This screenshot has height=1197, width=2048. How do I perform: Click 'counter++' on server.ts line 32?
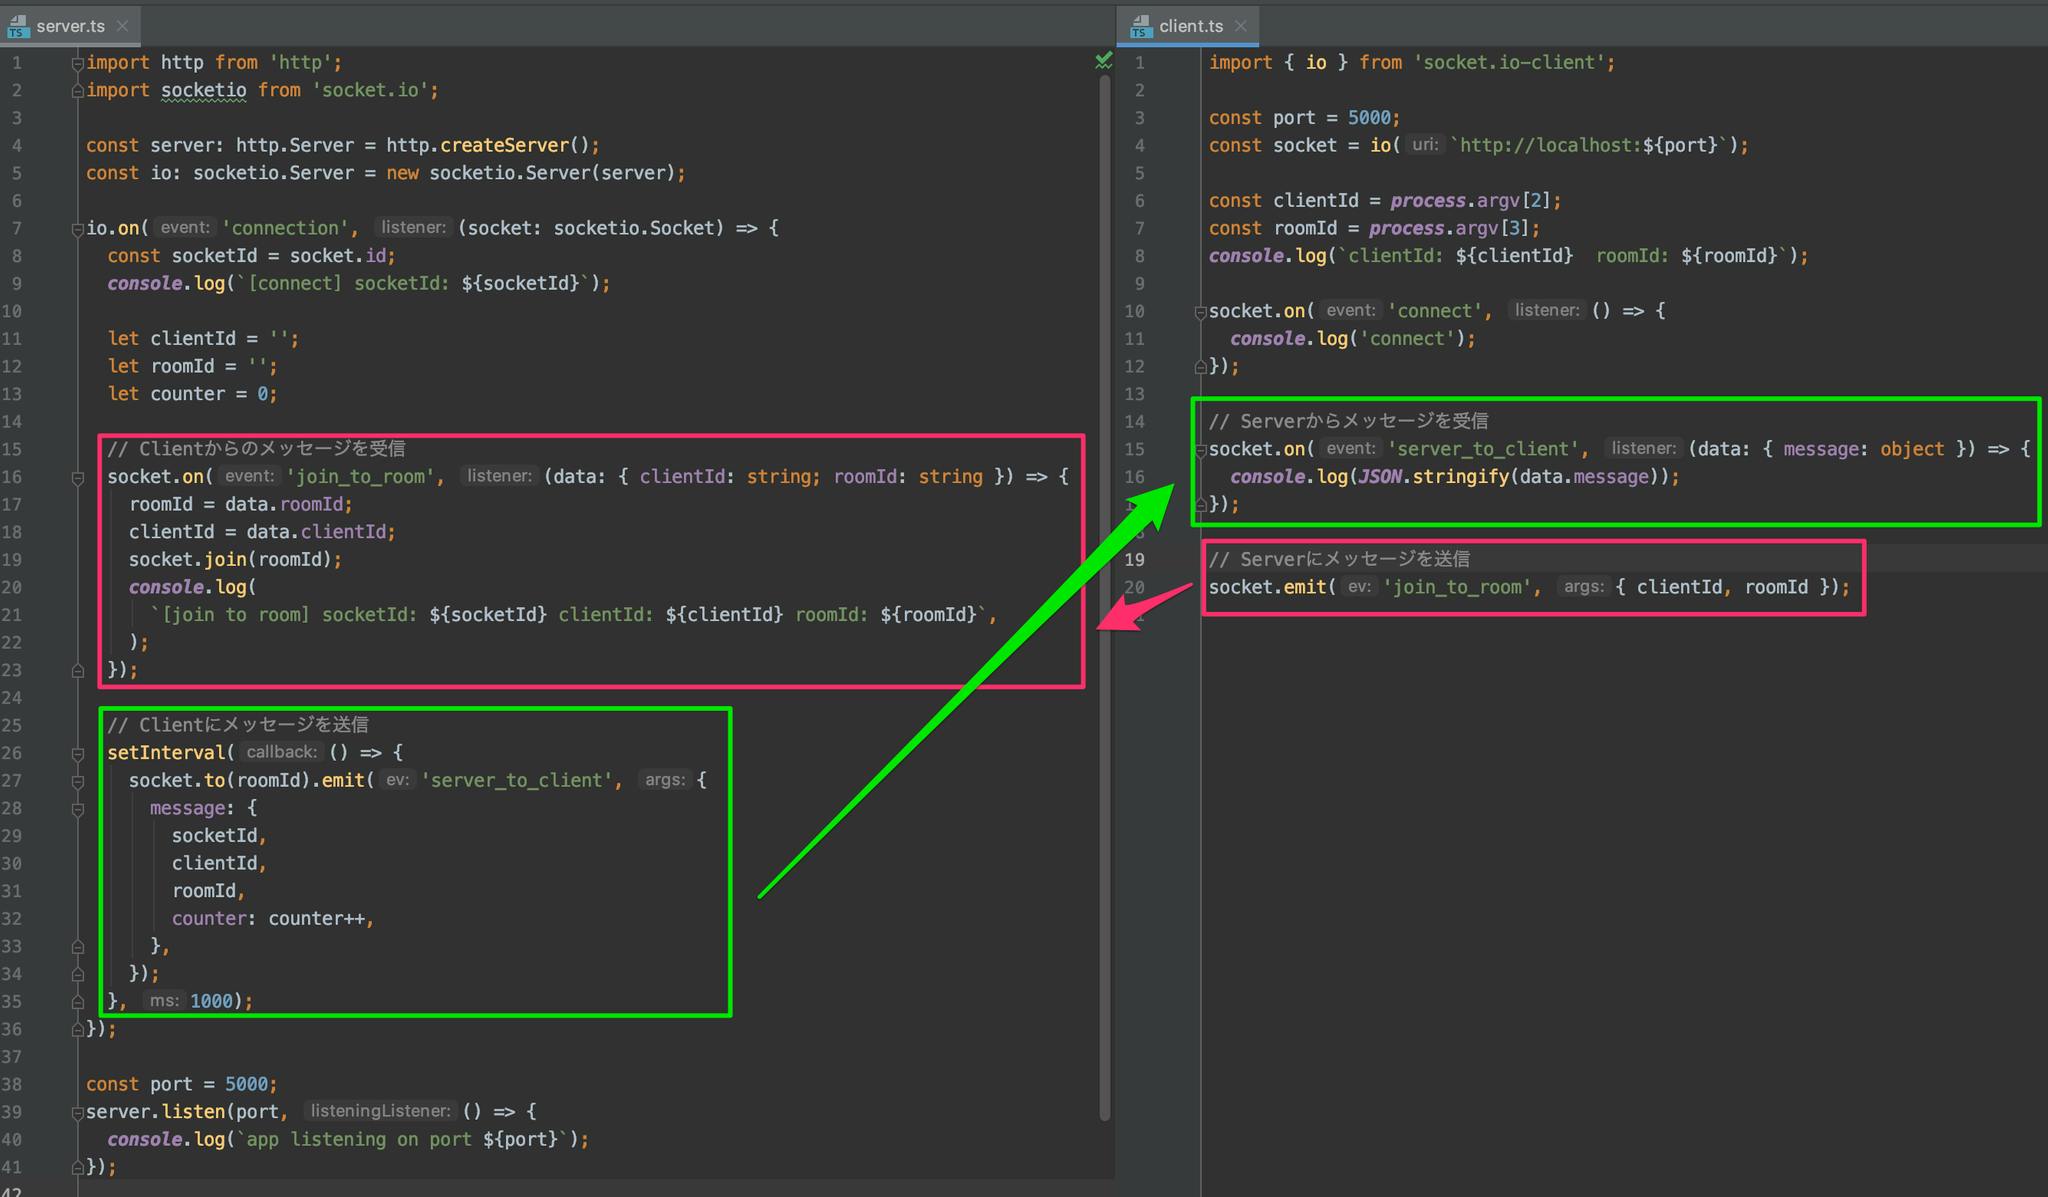pos(316,919)
